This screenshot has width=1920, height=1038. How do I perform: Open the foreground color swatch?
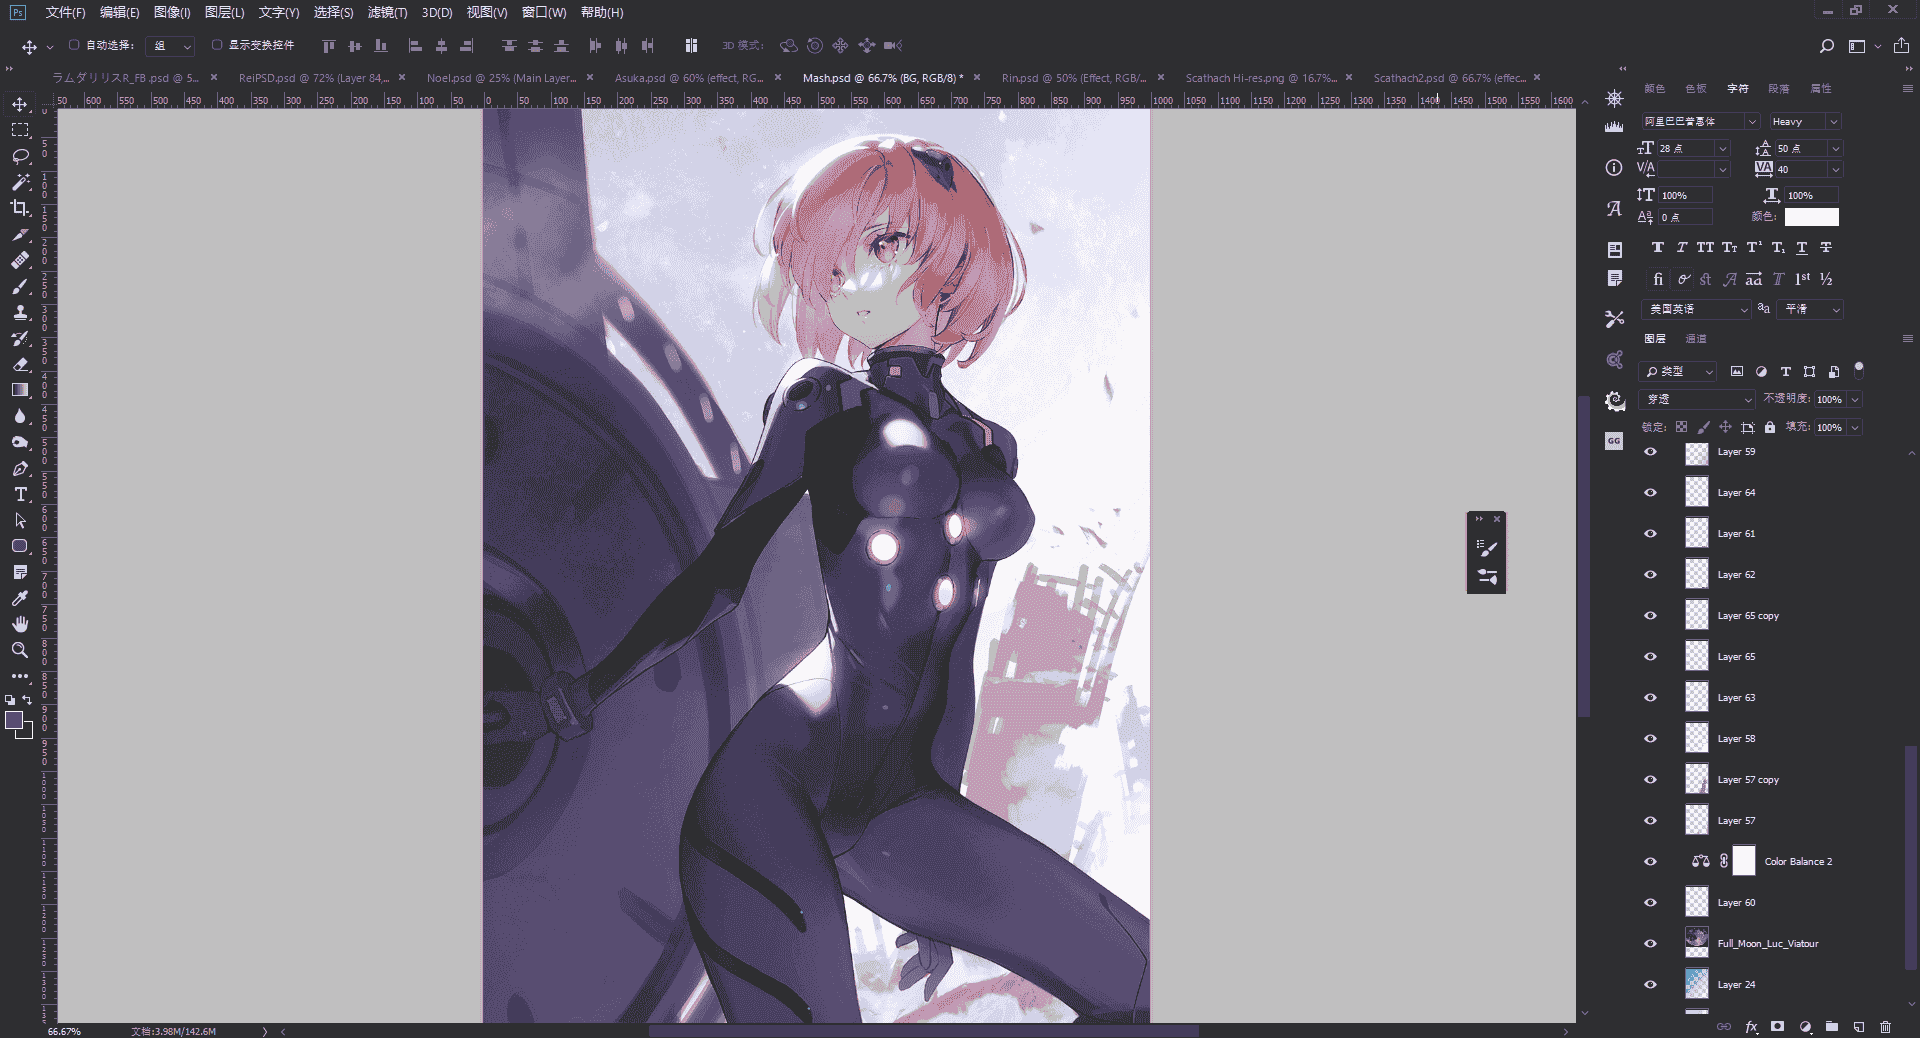pyautogui.click(x=14, y=720)
